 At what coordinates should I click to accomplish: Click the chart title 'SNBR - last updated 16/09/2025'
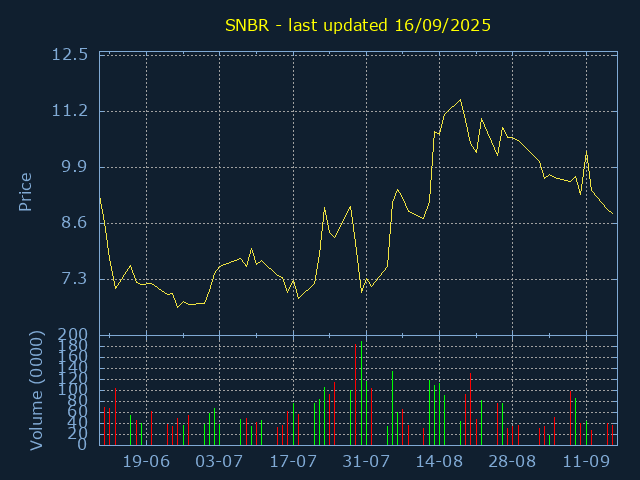pyautogui.click(x=358, y=25)
